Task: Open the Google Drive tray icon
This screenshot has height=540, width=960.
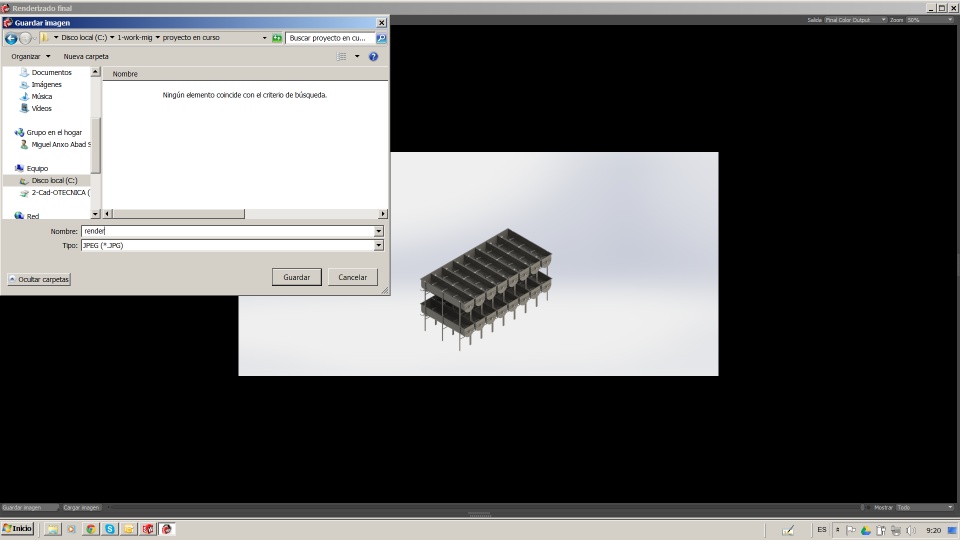Action: coord(866,530)
